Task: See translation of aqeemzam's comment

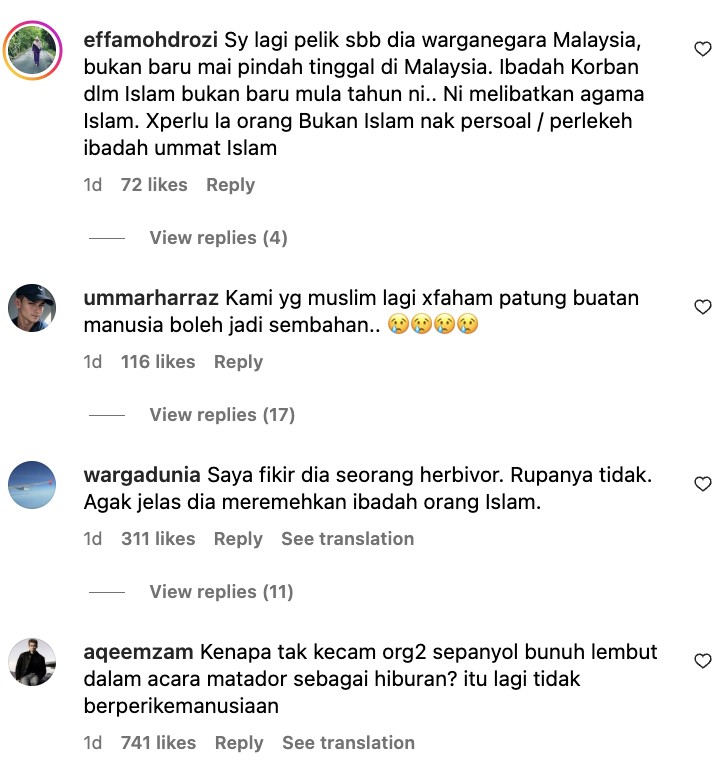Action: (x=348, y=742)
